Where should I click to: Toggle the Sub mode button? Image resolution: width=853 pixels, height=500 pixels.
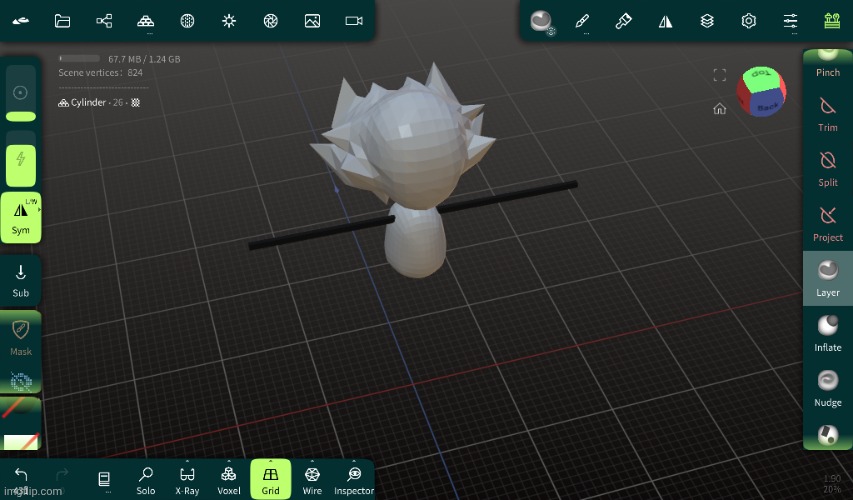[x=21, y=281]
